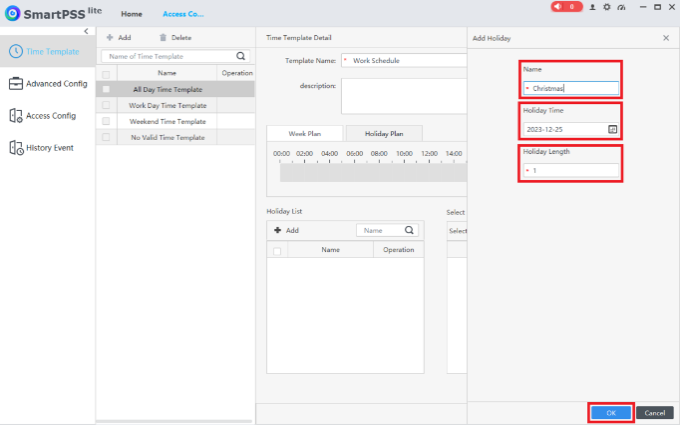
Task: Check the Work Day Time Template checkbox
Action: click(x=106, y=105)
